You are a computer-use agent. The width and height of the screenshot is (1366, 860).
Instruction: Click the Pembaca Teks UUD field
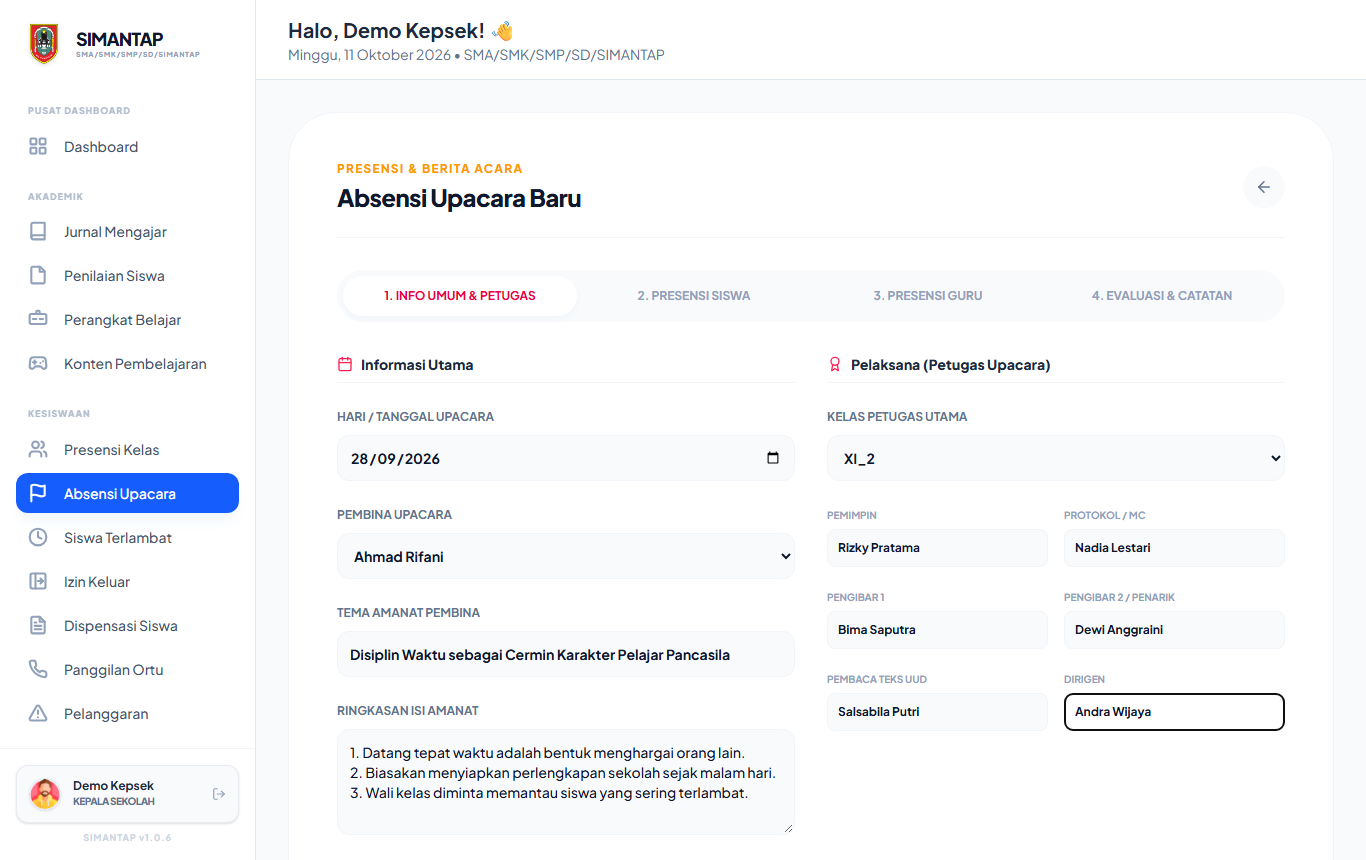point(937,712)
